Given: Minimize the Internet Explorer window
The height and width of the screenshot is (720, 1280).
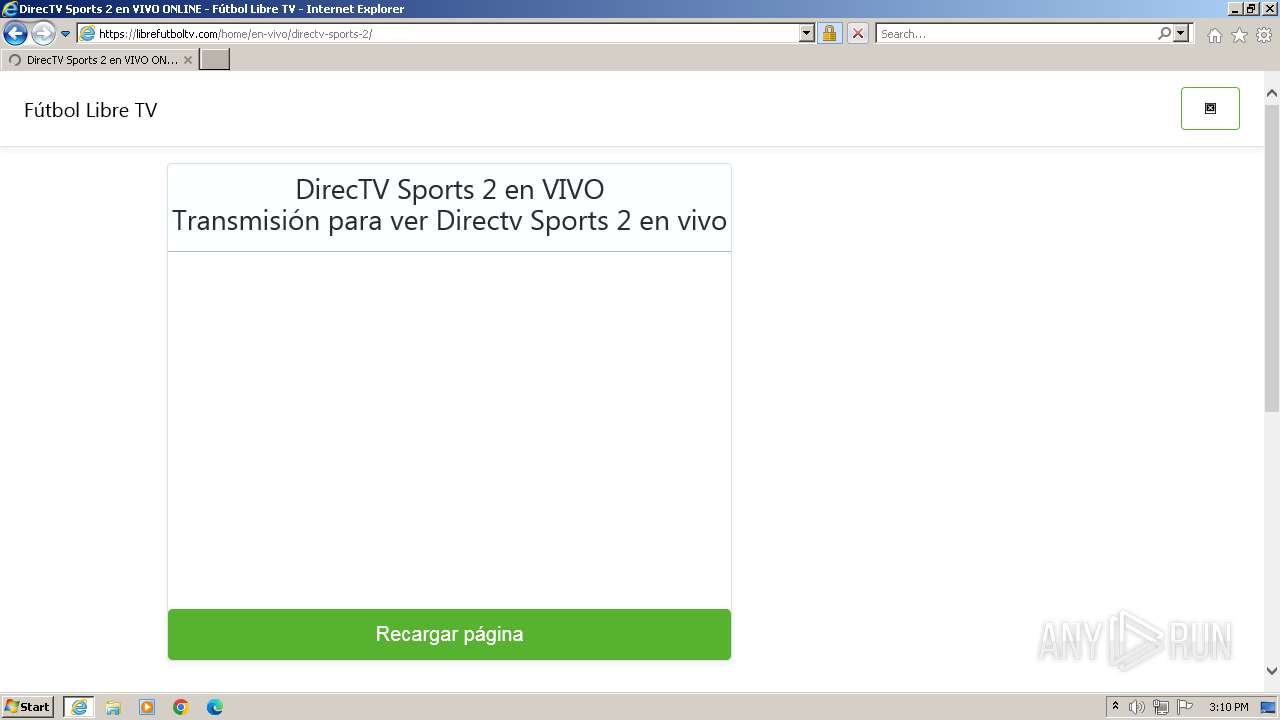Looking at the screenshot, I should click(1235, 9).
